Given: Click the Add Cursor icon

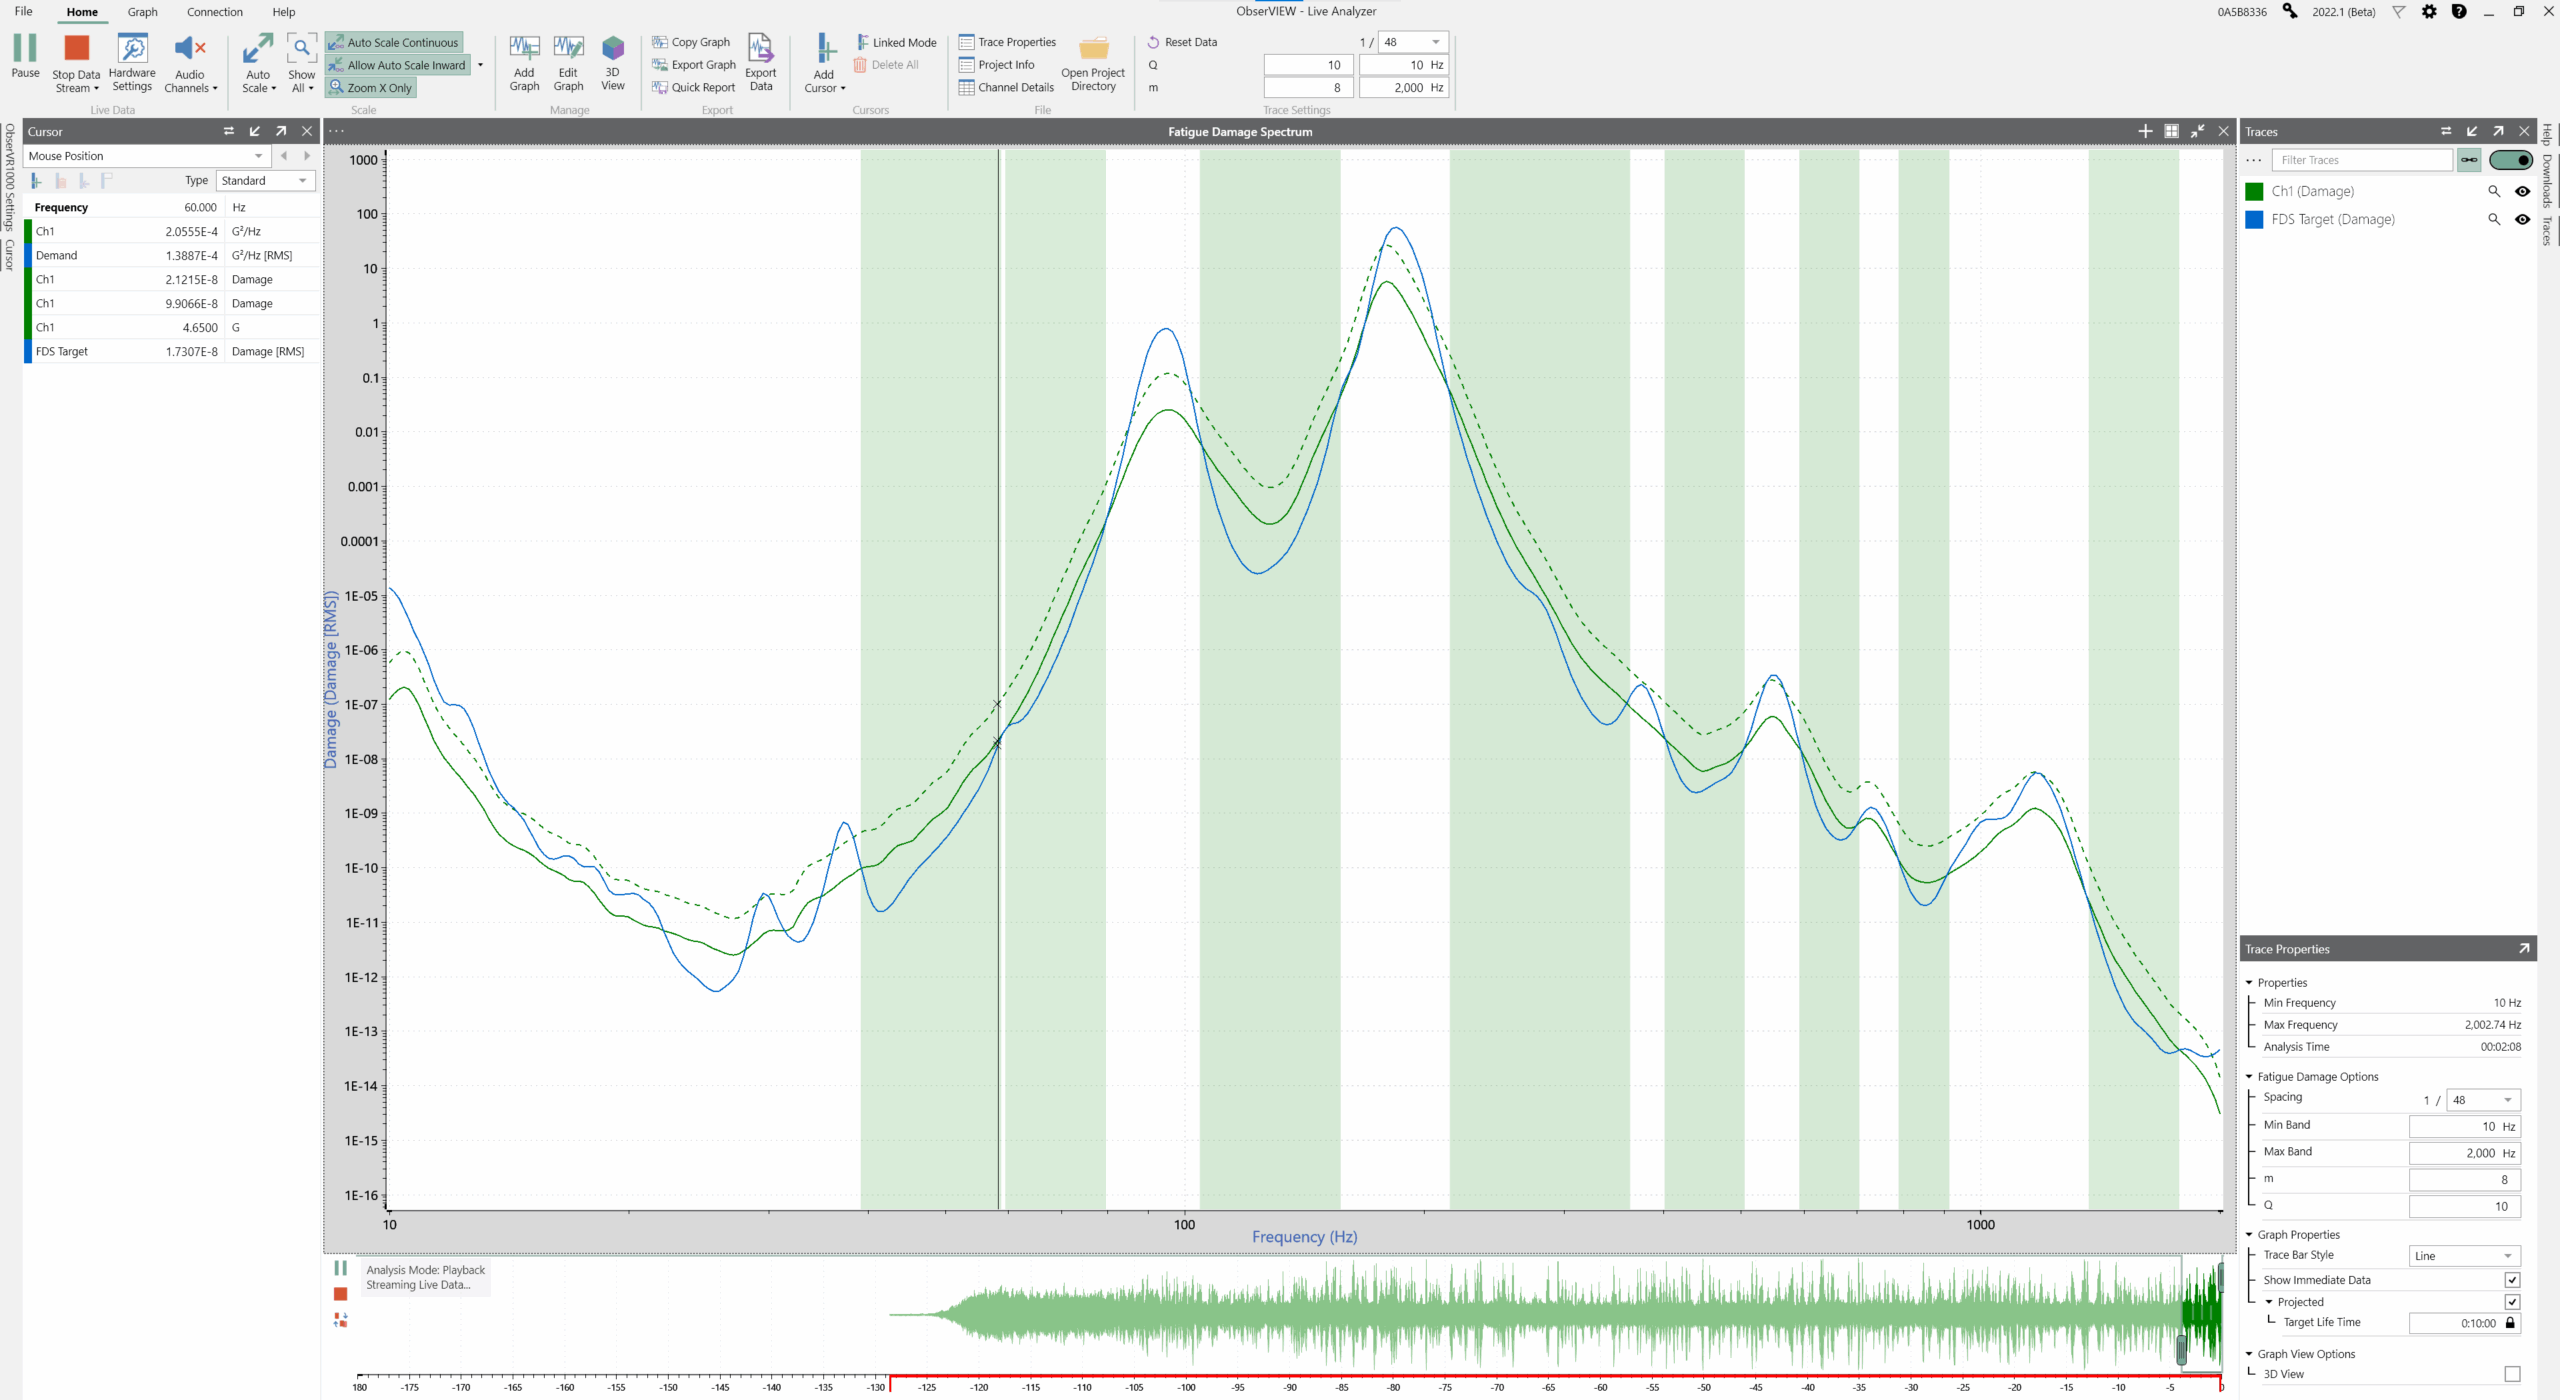Looking at the screenshot, I should (824, 49).
